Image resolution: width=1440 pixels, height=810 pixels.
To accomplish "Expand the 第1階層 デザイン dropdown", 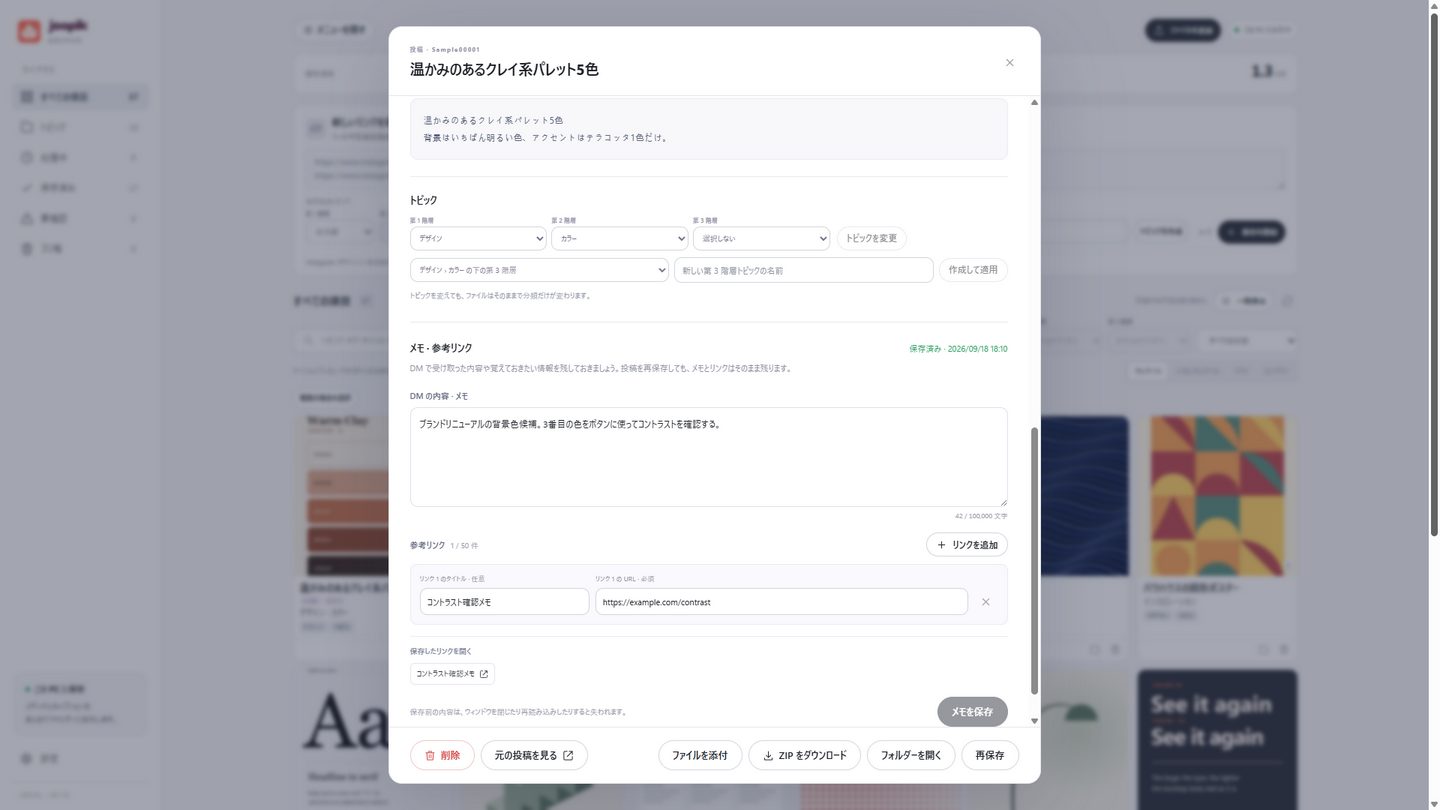I will point(478,239).
